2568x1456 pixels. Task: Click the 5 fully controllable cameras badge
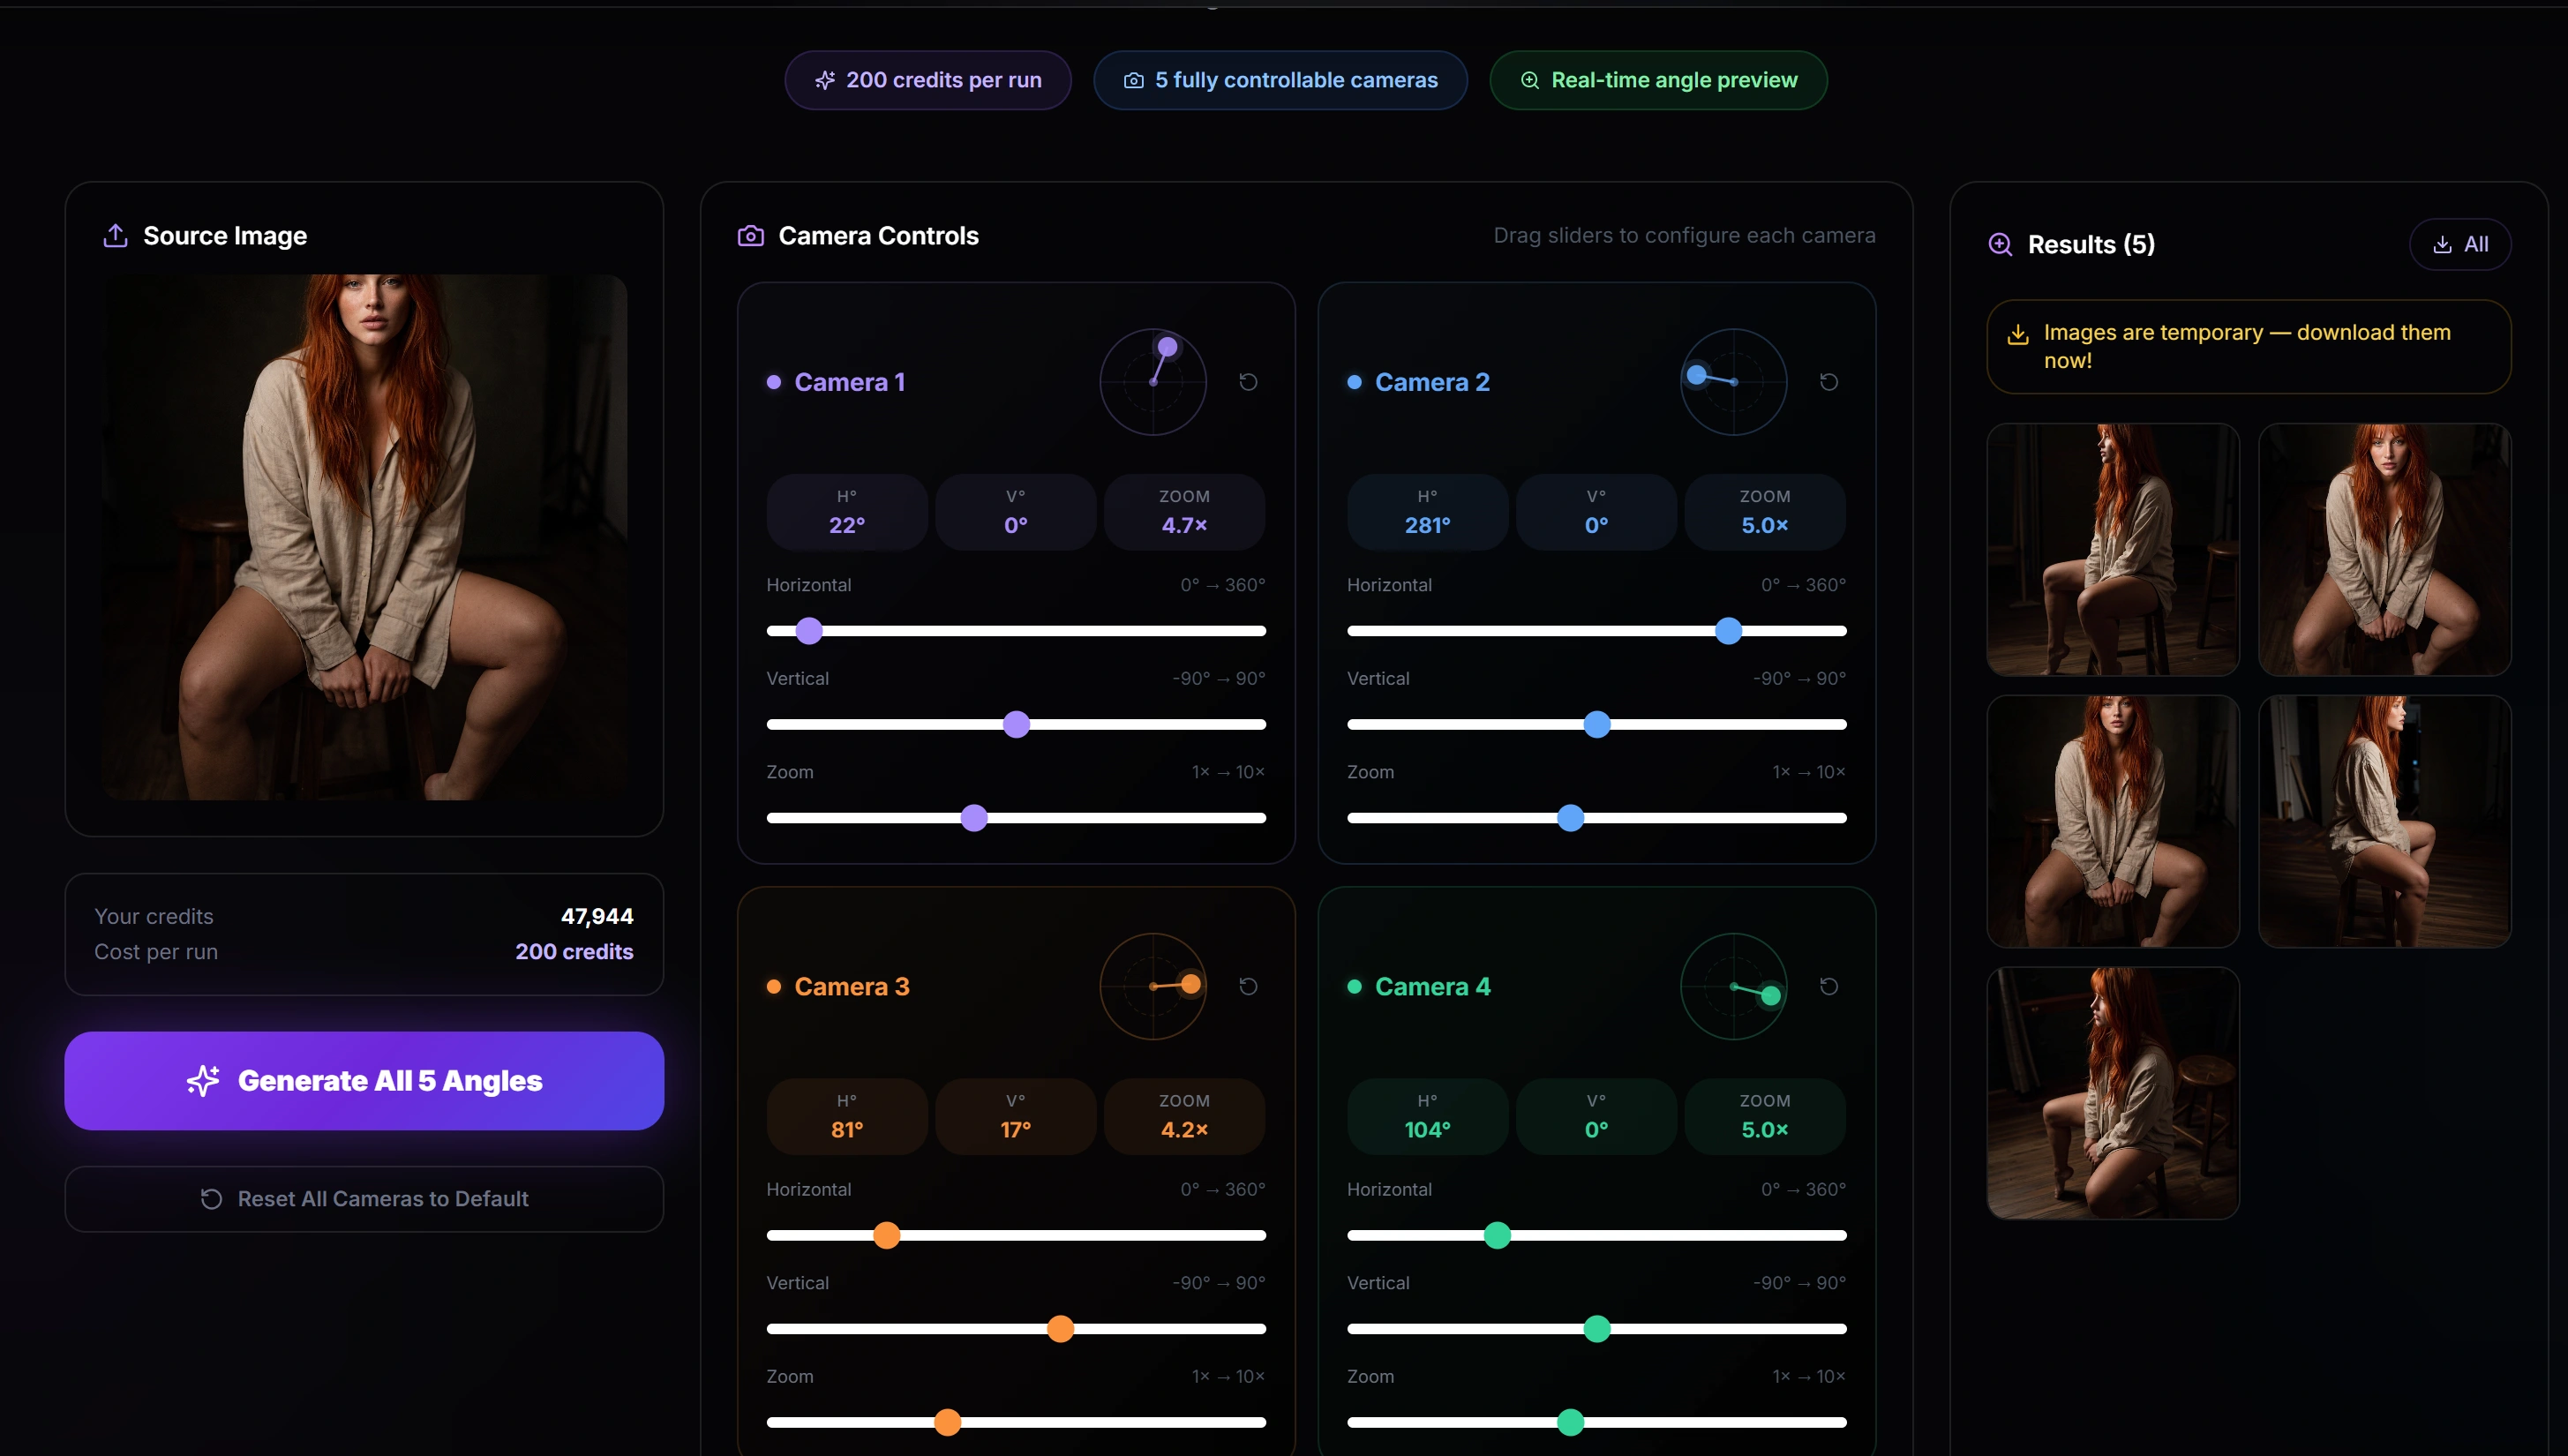pyautogui.click(x=1280, y=80)
